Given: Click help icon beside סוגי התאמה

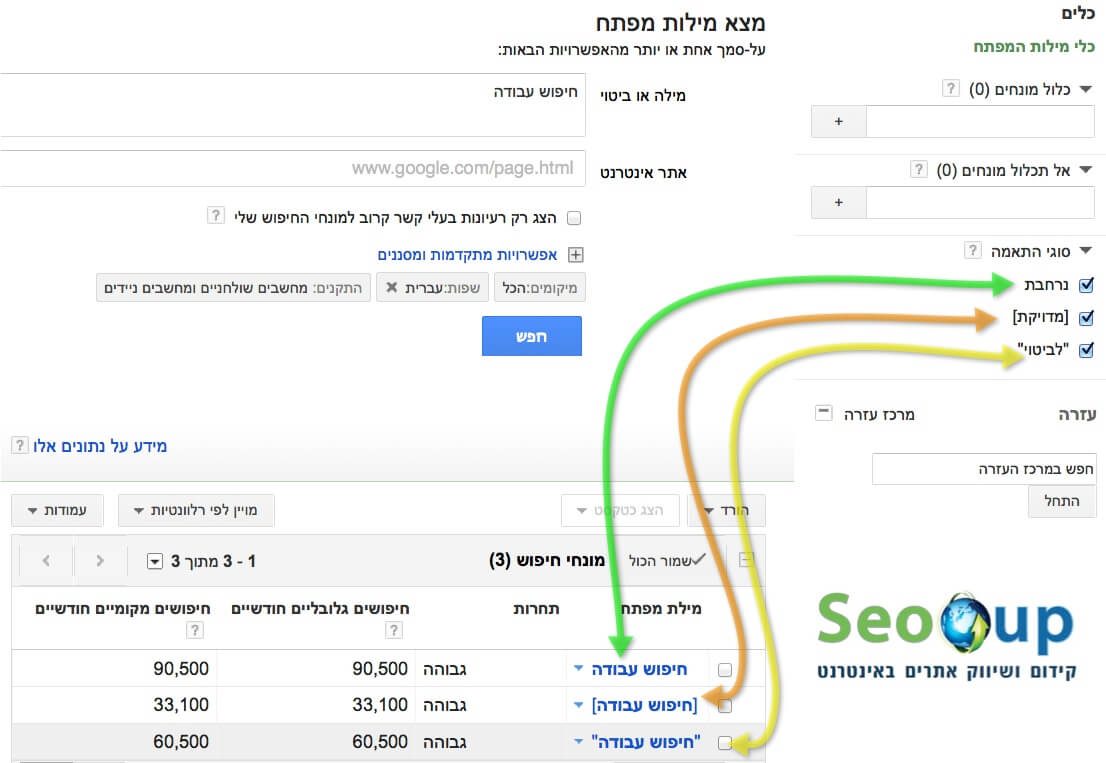Looking at the screenshot, I should [971, 250].
